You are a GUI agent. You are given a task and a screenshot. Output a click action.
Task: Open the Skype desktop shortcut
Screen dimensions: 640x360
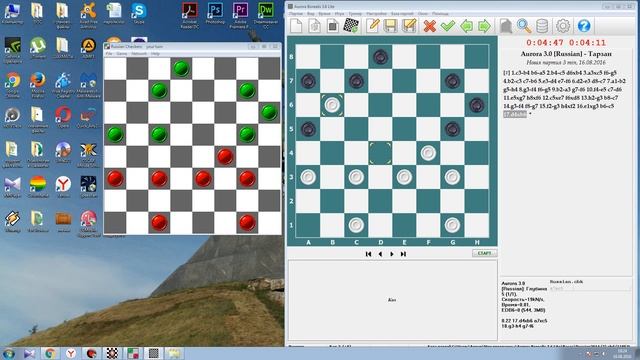pyautogui.click(x=139, y=13)
